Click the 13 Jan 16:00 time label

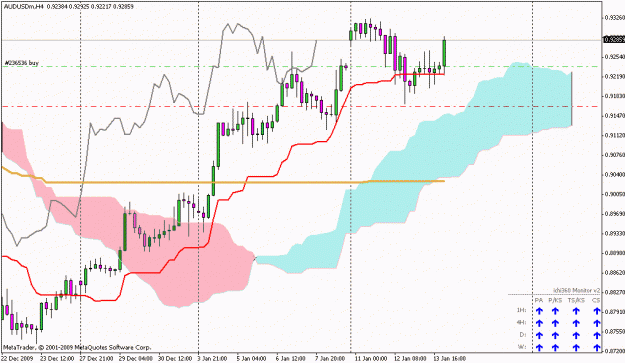(449, 359)
